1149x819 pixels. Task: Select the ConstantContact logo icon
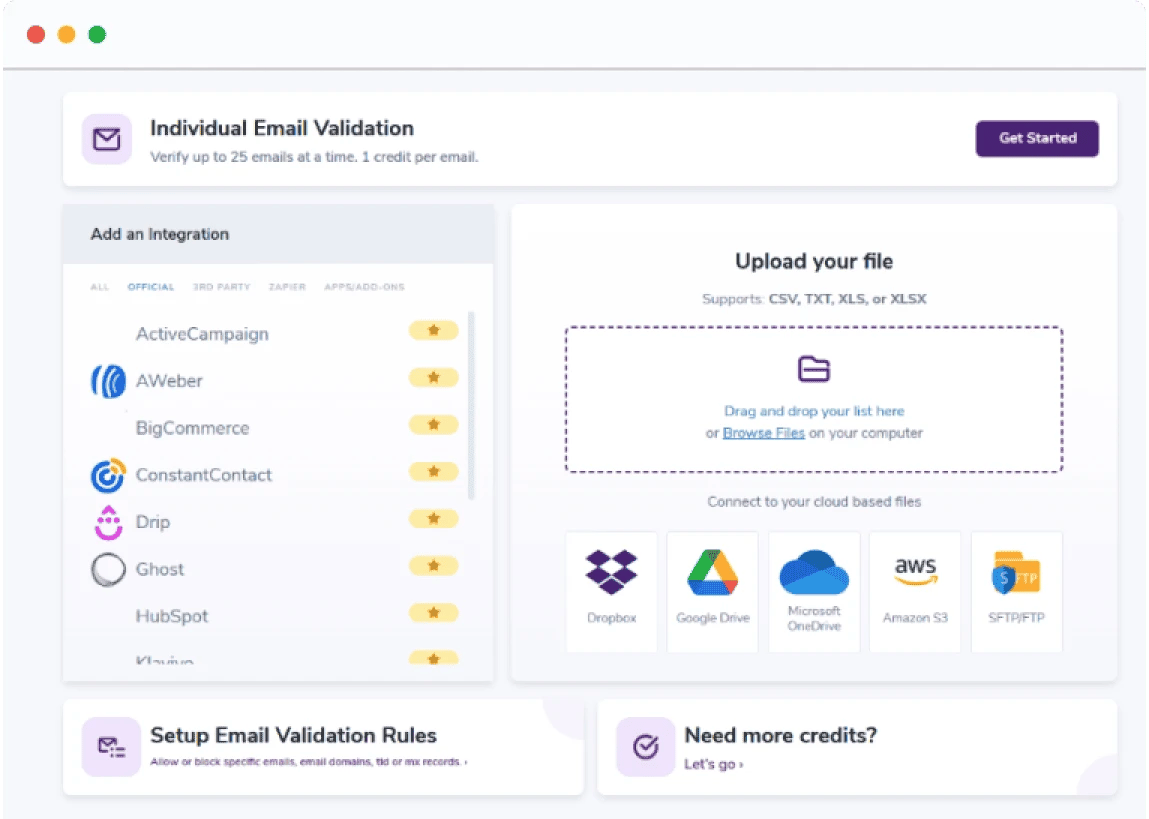point(108,475)
